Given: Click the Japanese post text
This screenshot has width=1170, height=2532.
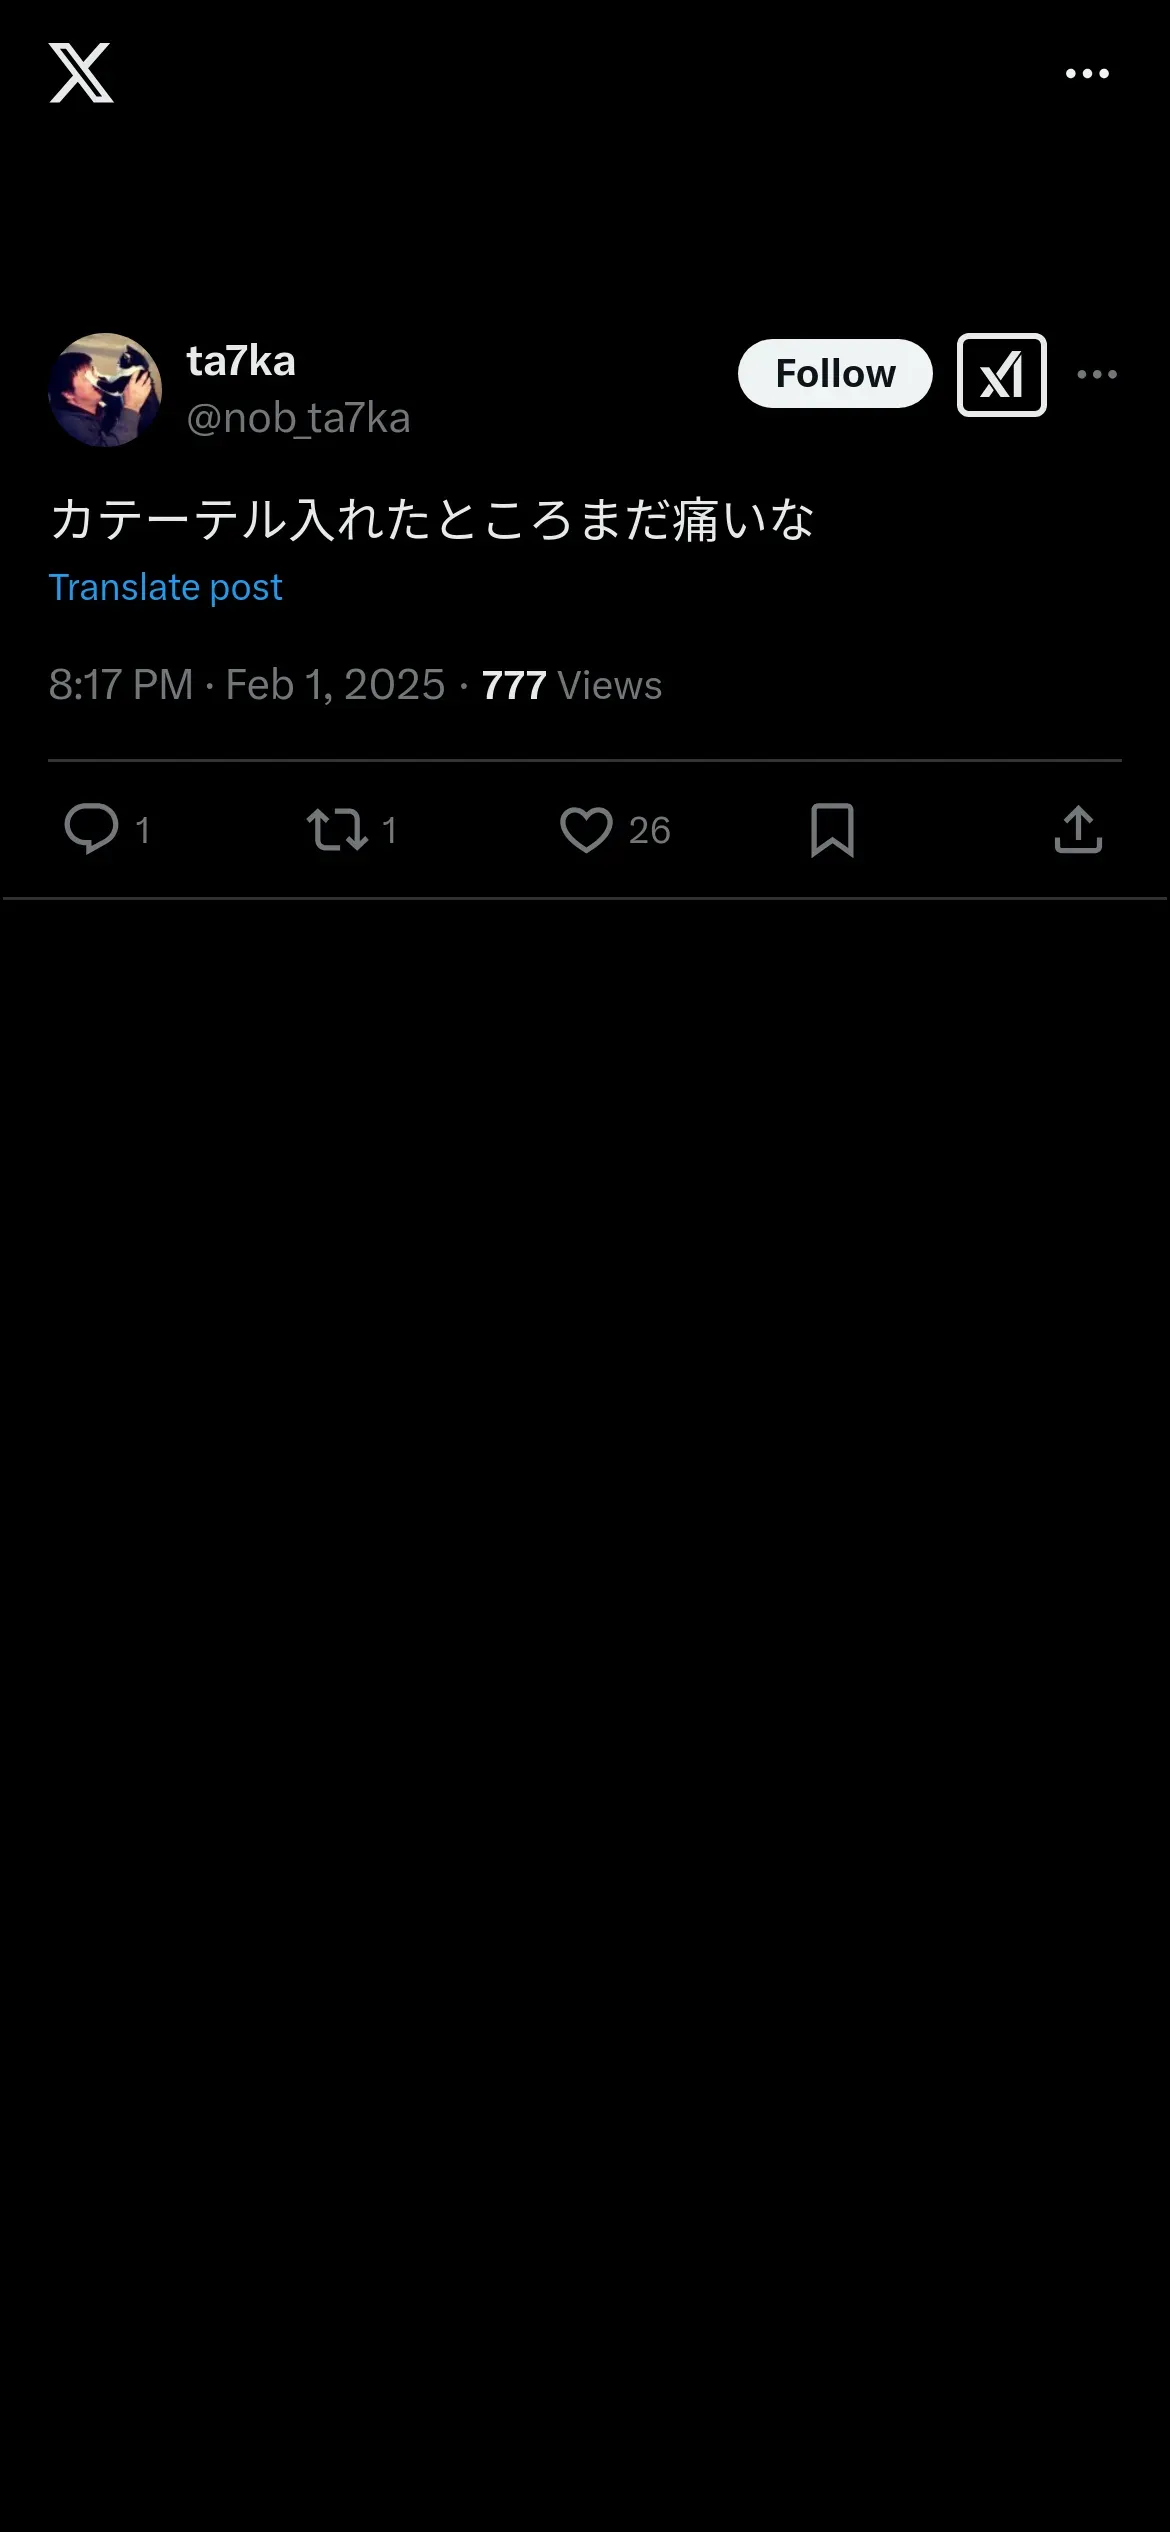Looking at the screenshot, I should [x=432, y=520].
